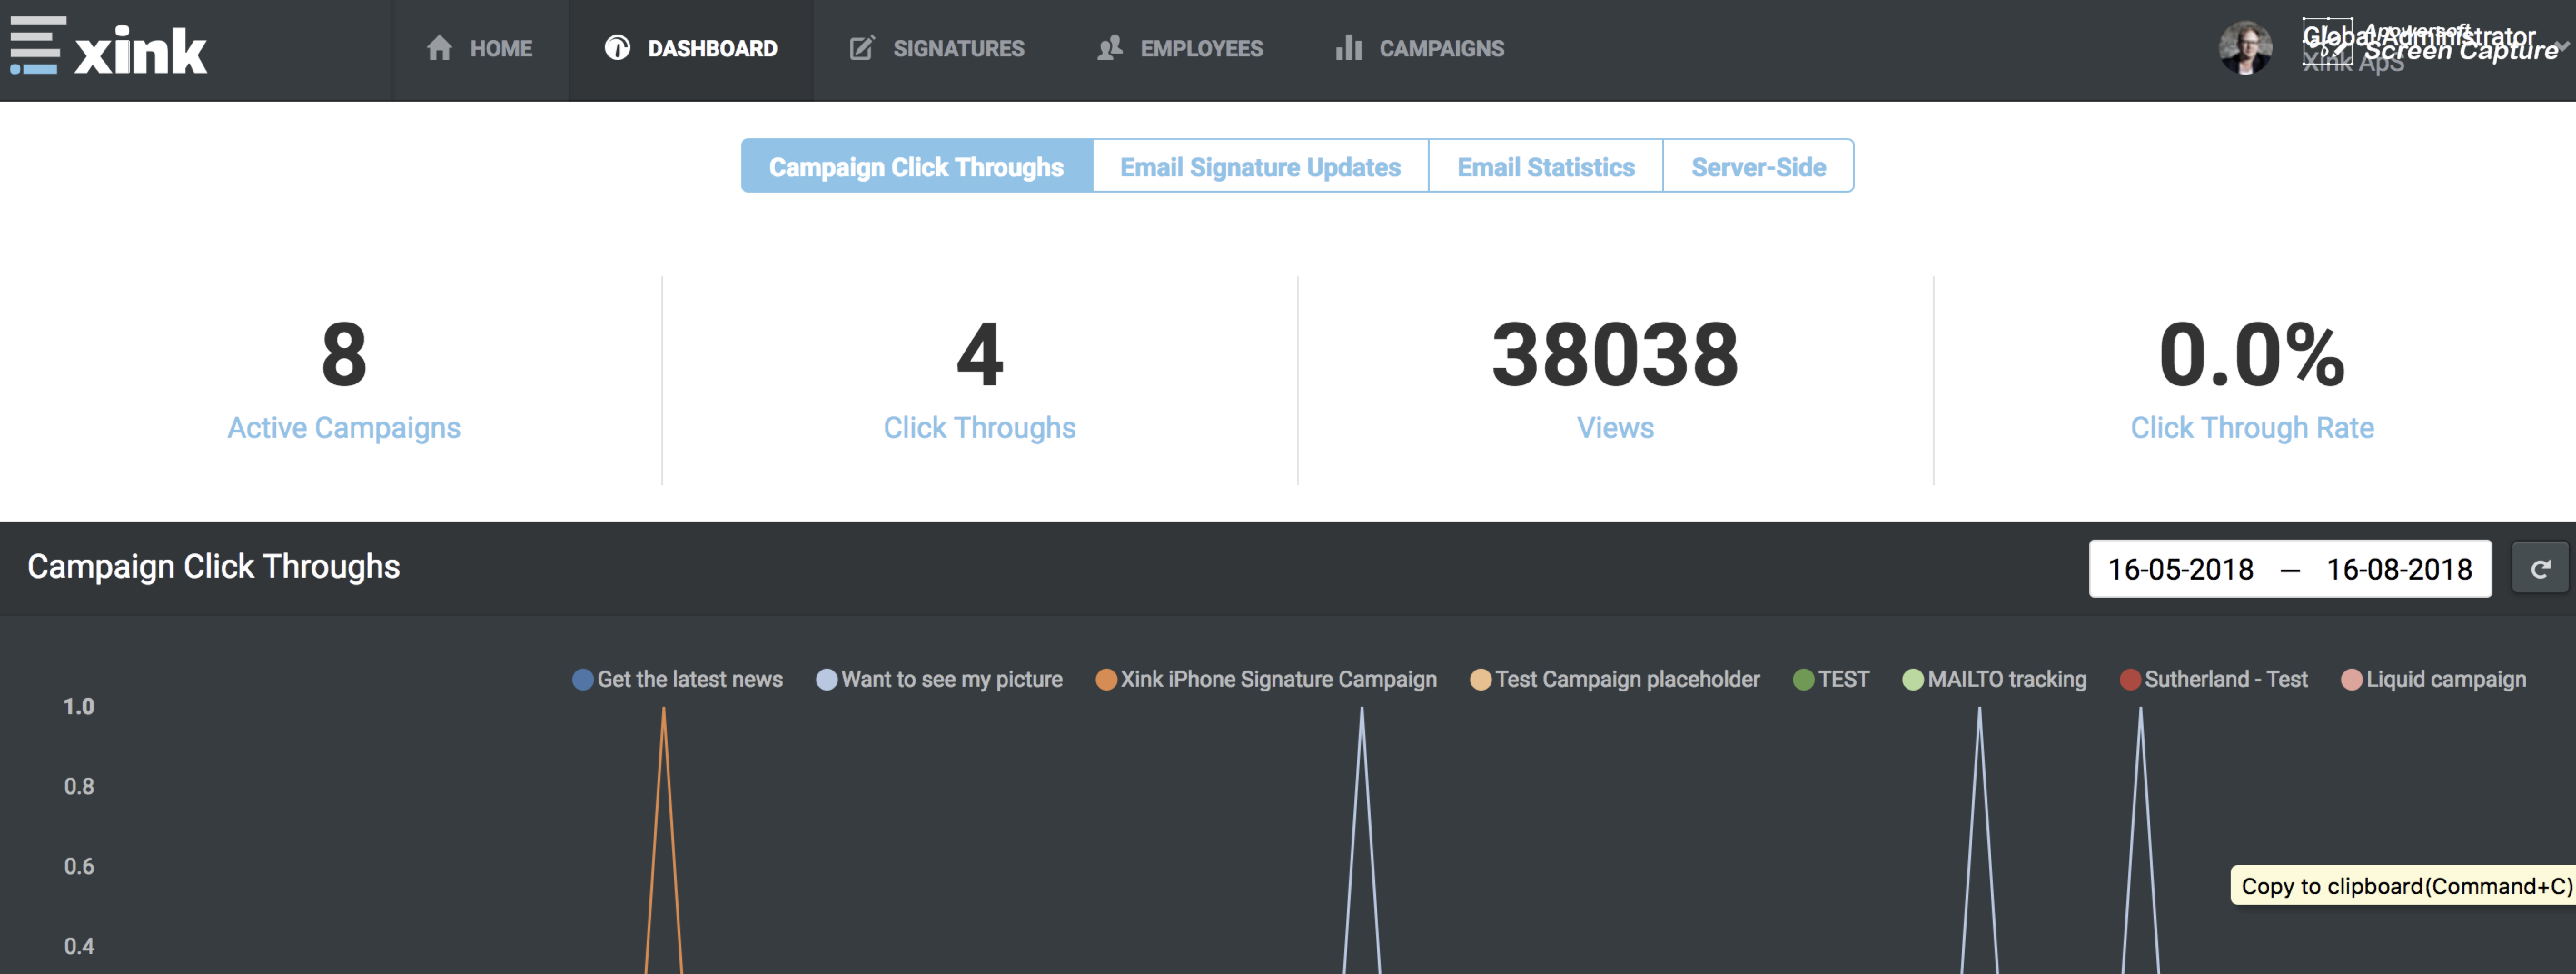Screen dimensions: 2576x974
Task: Go to EMPLOYEES in the navigation bar
Action: coord(1180,48)
